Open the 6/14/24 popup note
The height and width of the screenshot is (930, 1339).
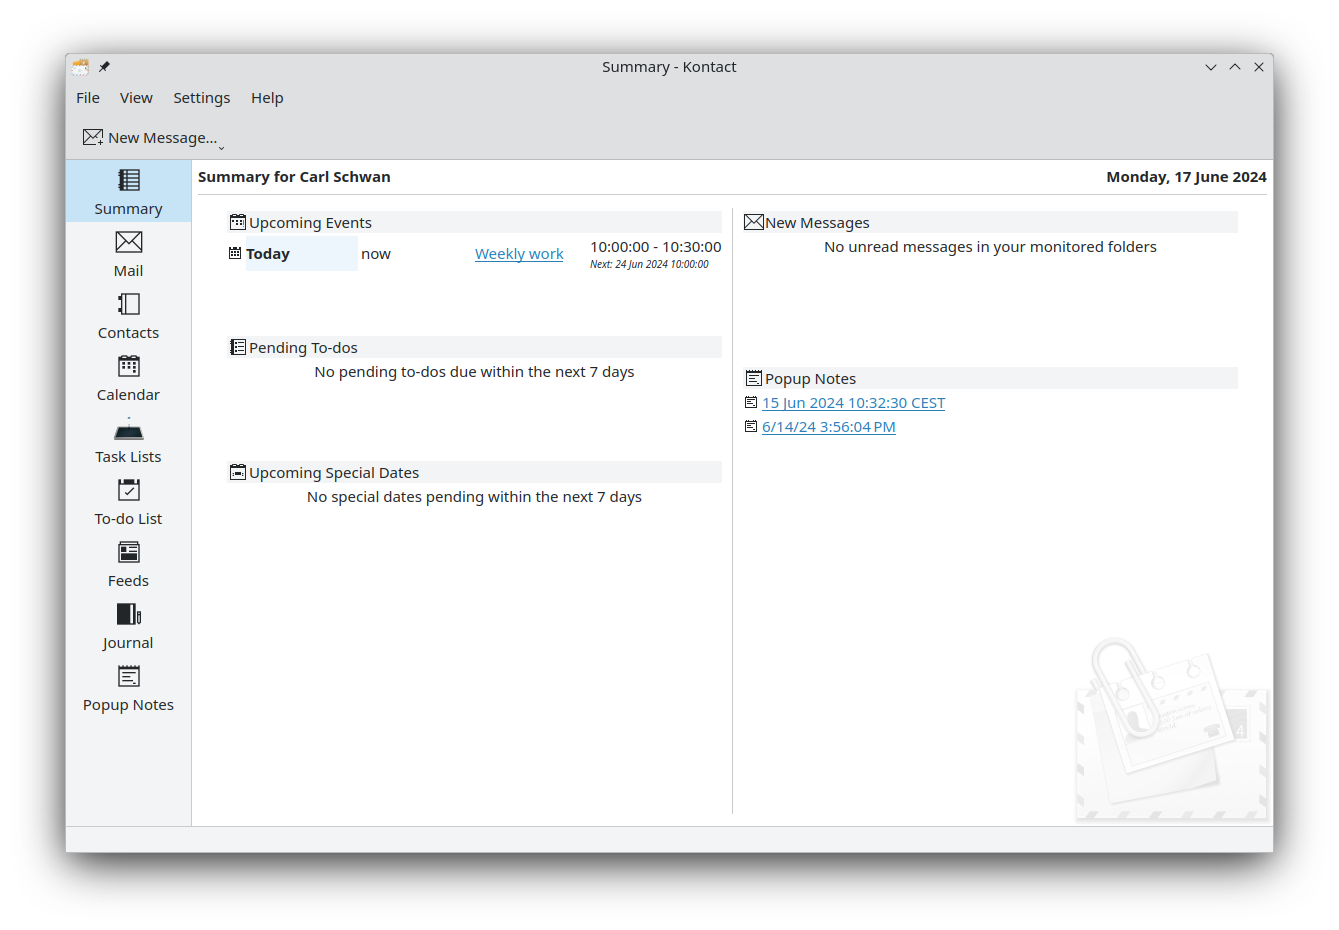click(828, 426)
